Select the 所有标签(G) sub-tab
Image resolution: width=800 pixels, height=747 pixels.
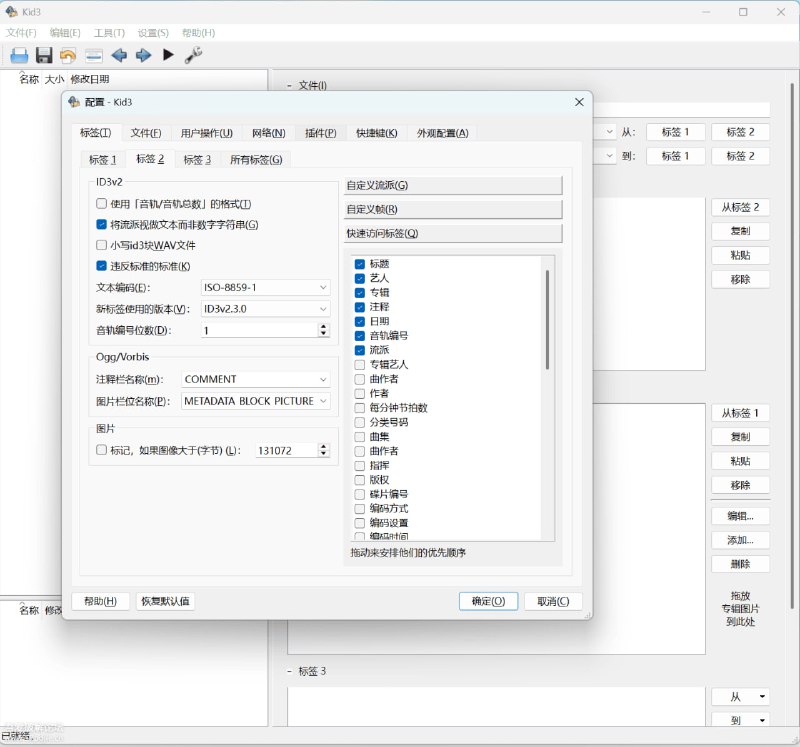pyautogui.click(x=256, y=160)
